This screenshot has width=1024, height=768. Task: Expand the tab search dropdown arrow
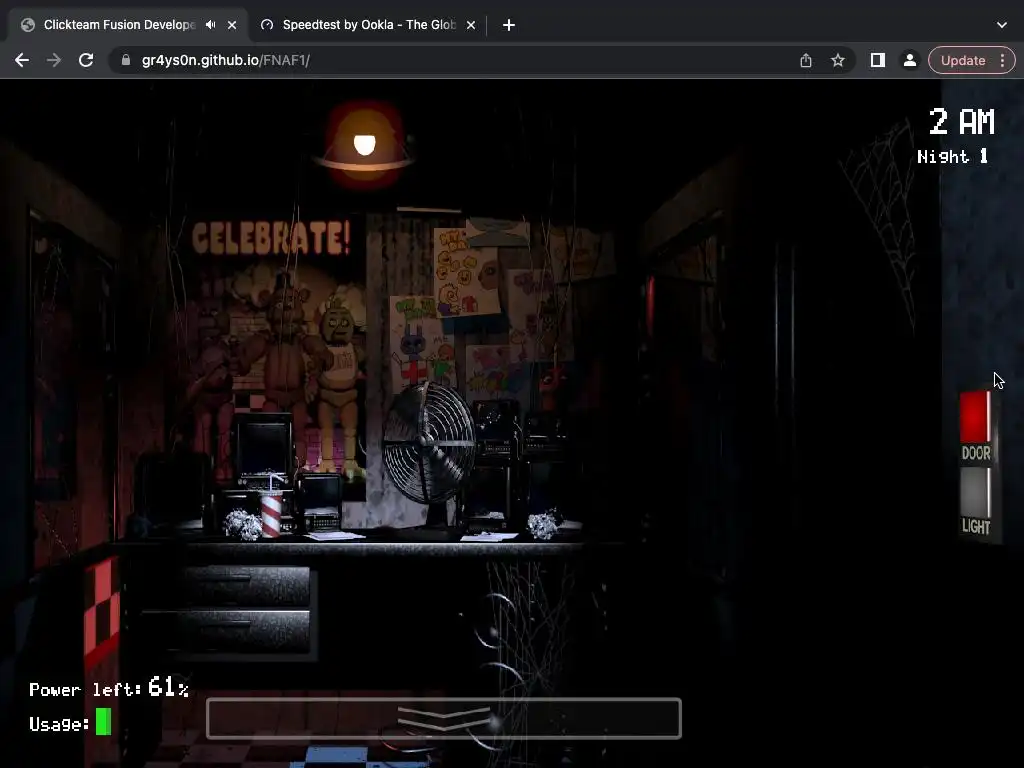click(x=1002, y=25)
